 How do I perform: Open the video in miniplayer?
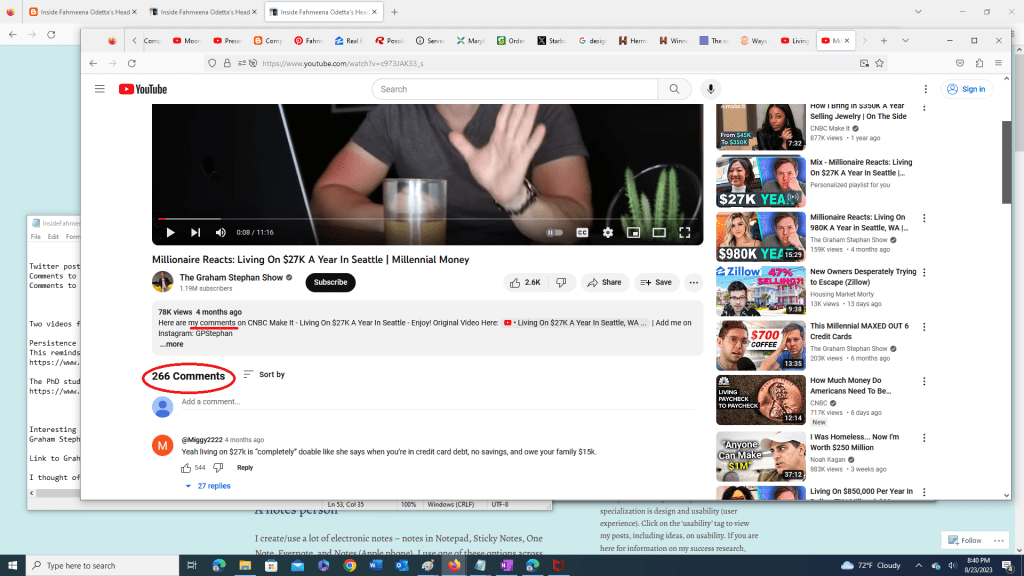(x=633, y=232)
